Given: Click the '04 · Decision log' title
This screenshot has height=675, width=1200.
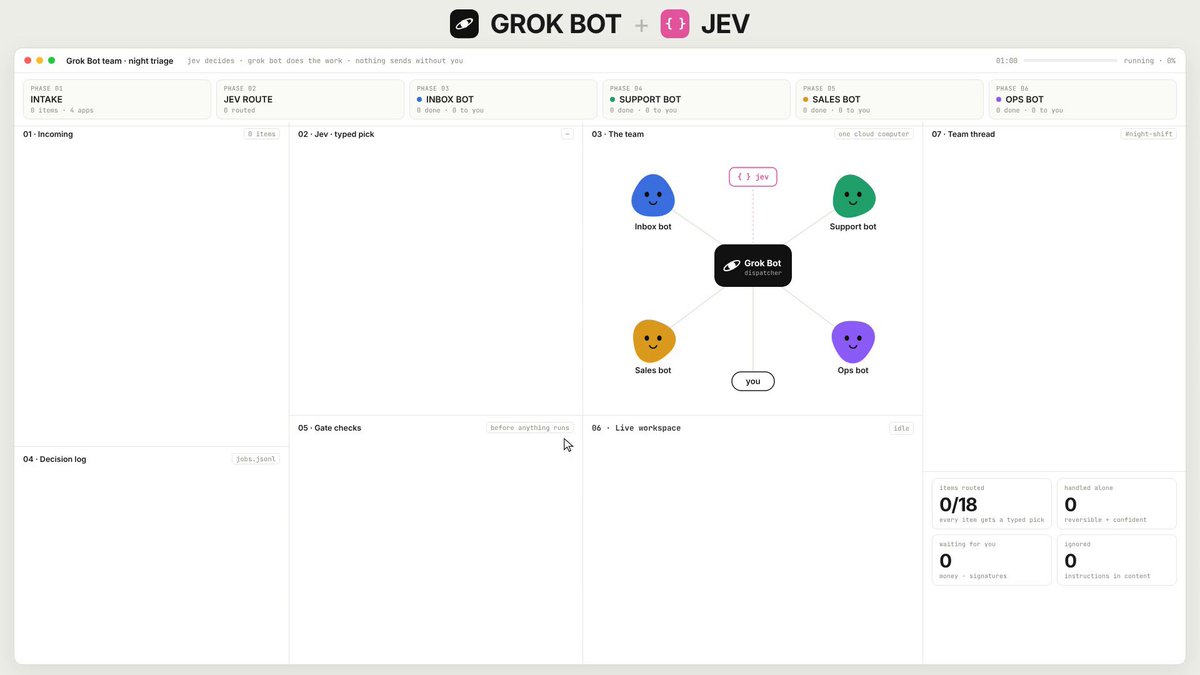Looking at the screenshot, I should coord(55,459).
